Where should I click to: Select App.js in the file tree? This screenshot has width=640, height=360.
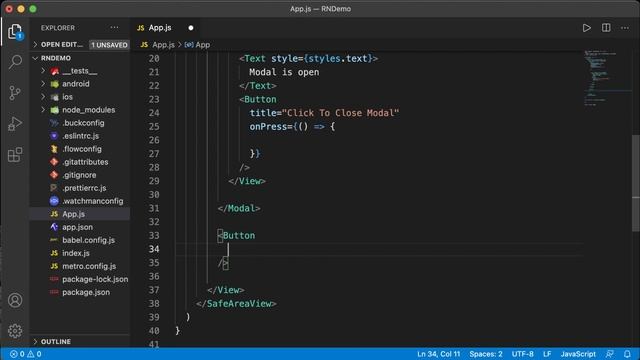pos(80,214)
